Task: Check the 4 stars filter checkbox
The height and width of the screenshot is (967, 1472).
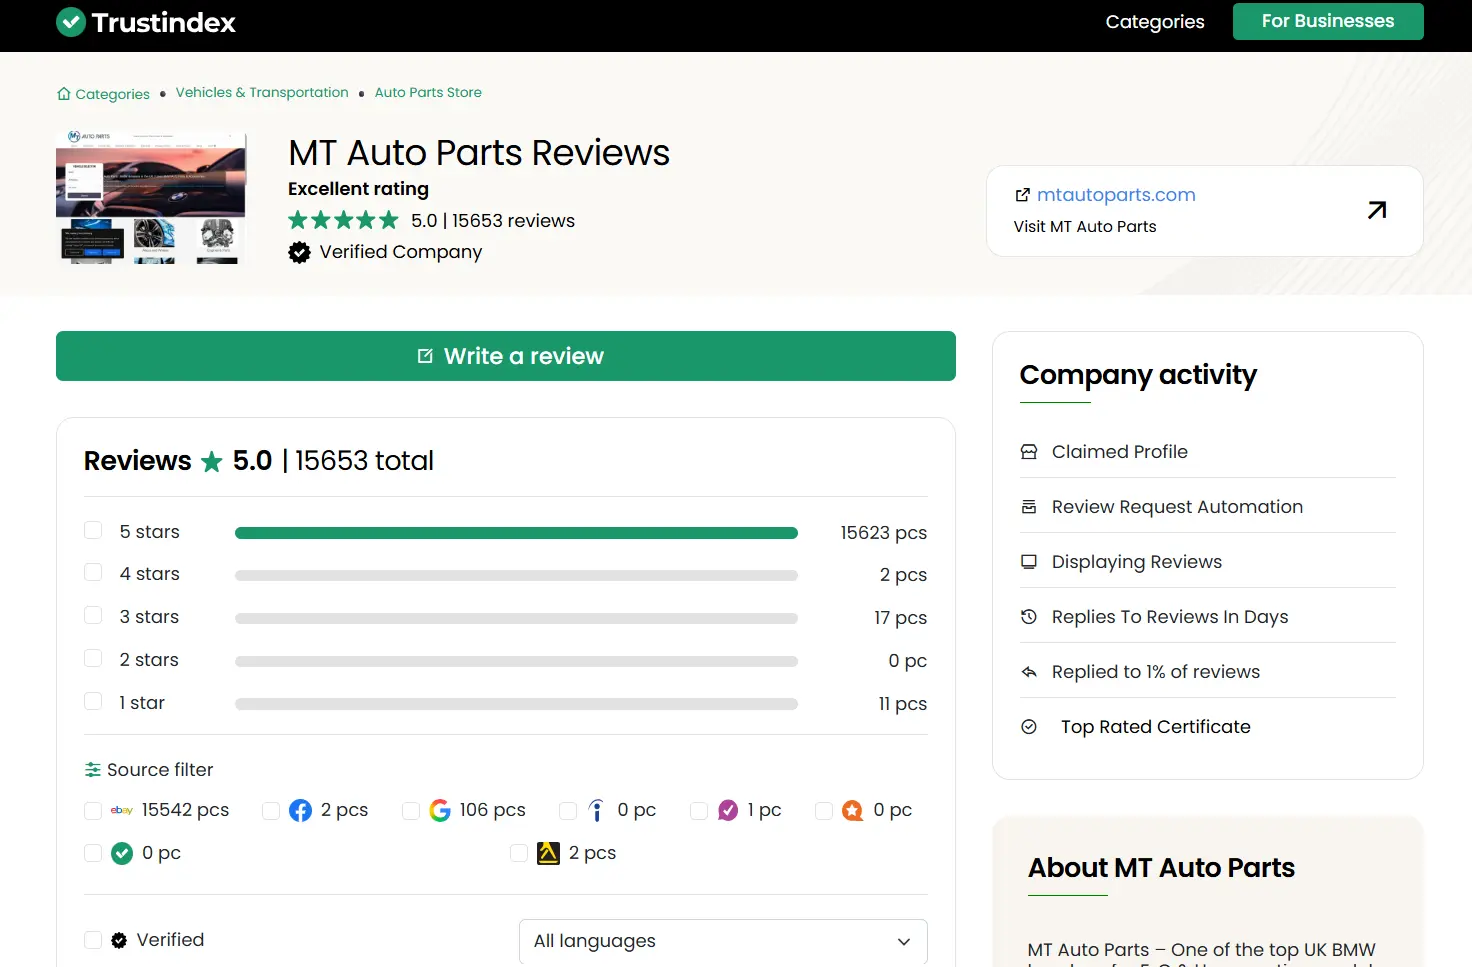Action: [93, 572]
